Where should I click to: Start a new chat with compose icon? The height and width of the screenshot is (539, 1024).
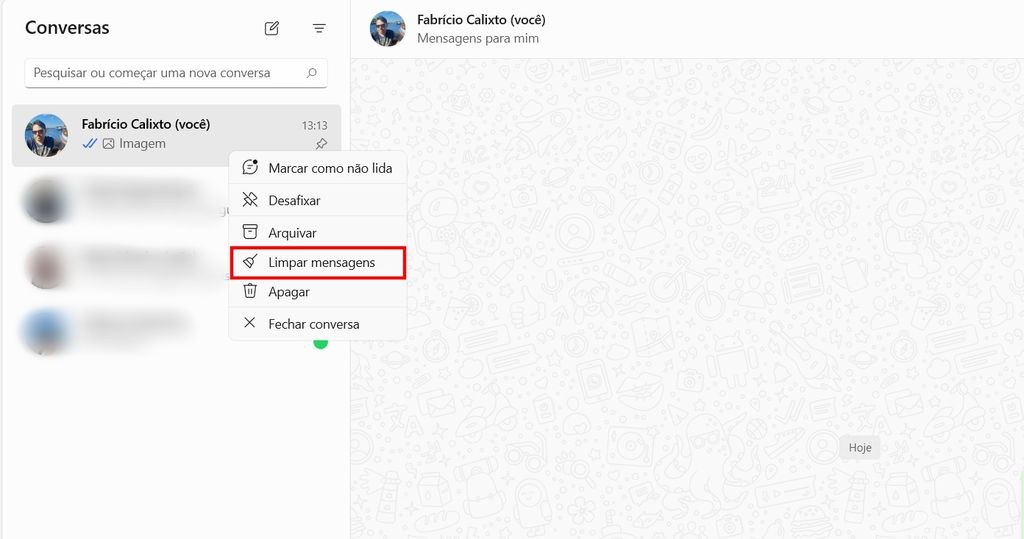(x=272, y=28)
